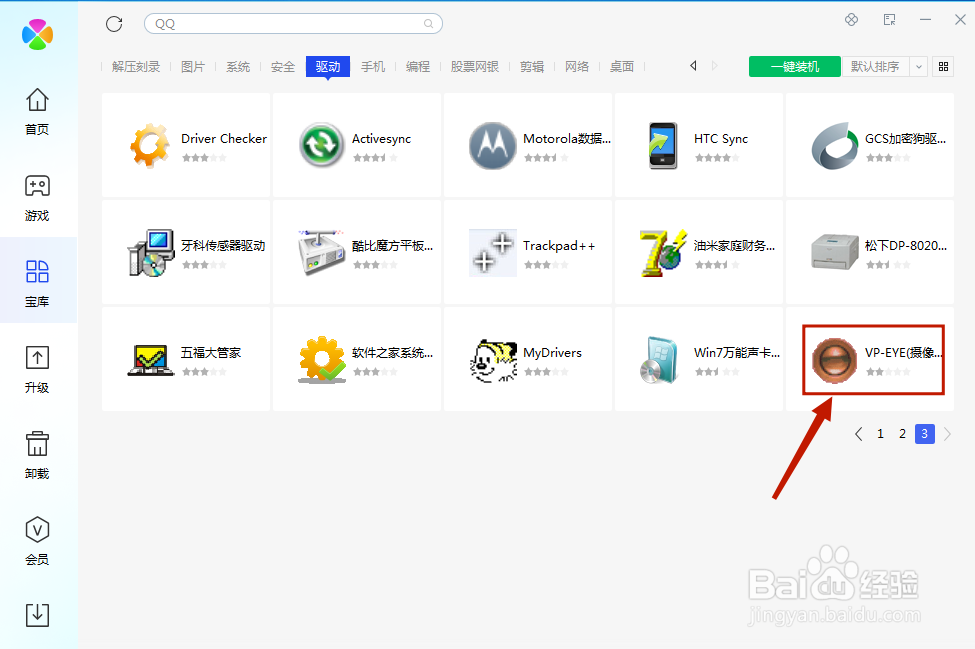Go to page 2

tap(902, 434)
